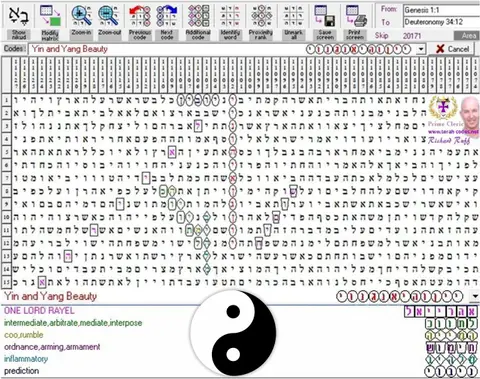Open the Codes dropdown arrow
480x379 pixels.
pyautogui.click(x=421, y=49)
